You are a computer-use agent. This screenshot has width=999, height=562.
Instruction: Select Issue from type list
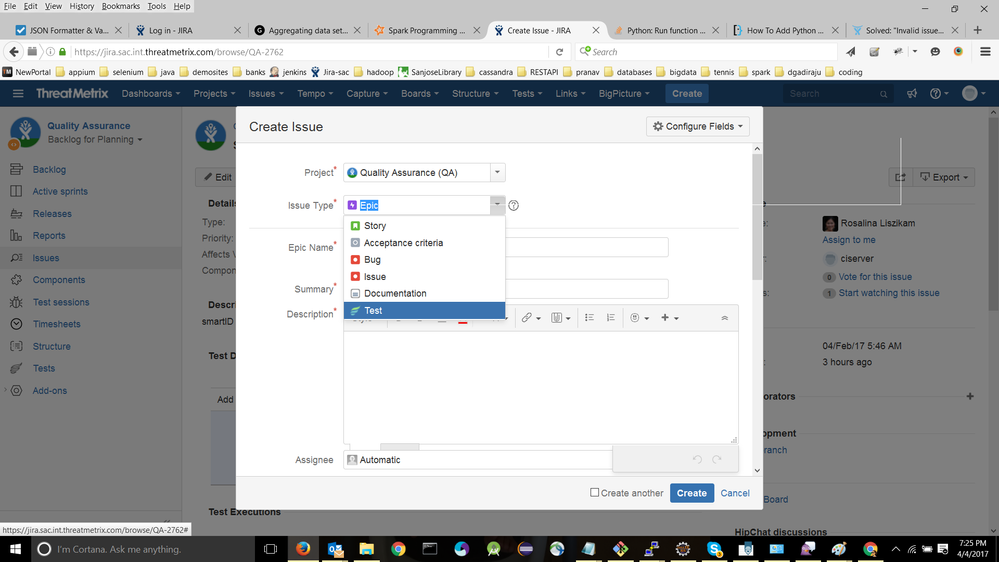(x=424, y=277)
